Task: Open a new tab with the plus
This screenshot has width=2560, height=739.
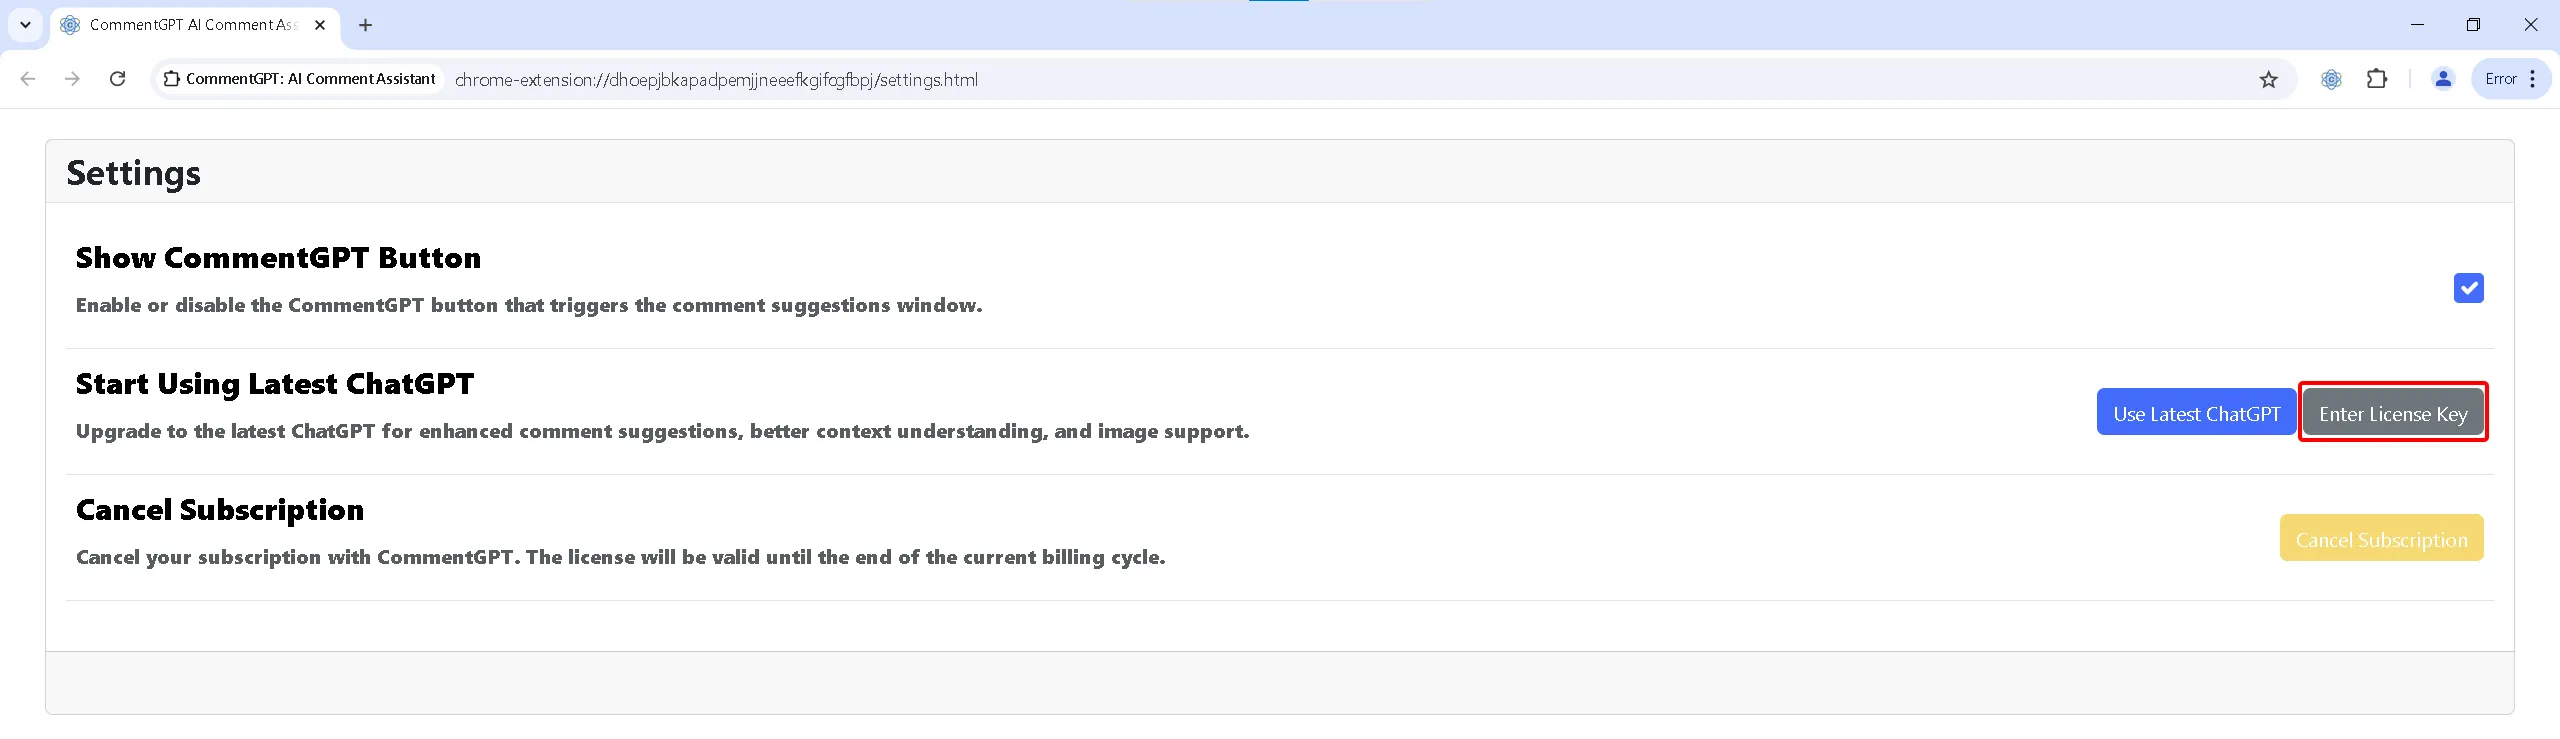Action: 365,25
